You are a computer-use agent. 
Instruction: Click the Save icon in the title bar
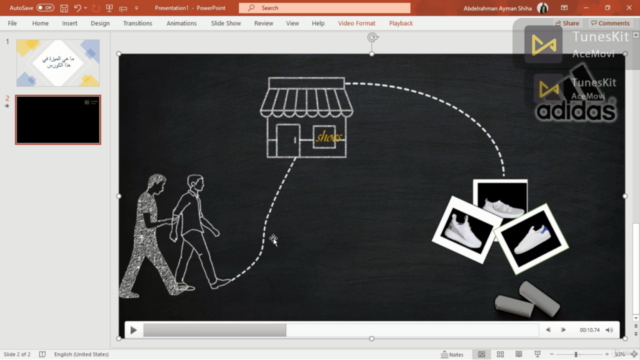[64, 8]
